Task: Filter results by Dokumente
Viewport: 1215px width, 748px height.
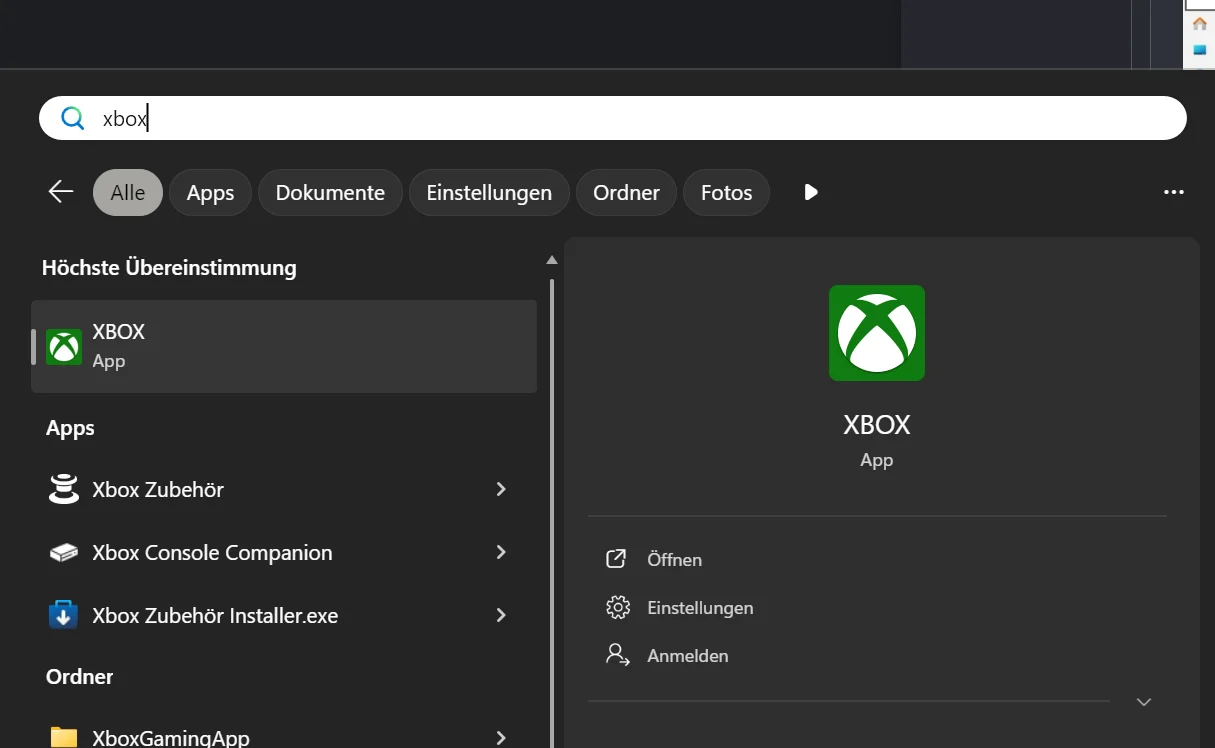Action: [x=330, y=193]
